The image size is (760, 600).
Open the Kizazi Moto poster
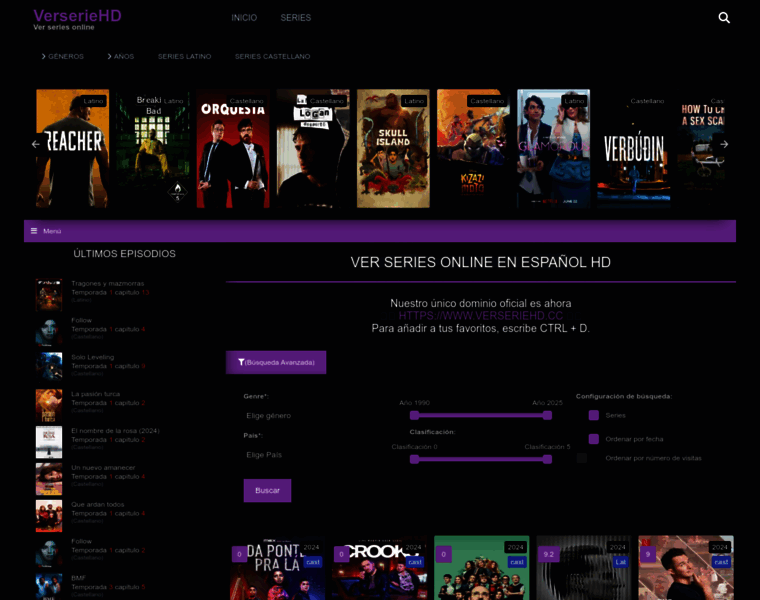pyautogui.click(x=474, y=148)
